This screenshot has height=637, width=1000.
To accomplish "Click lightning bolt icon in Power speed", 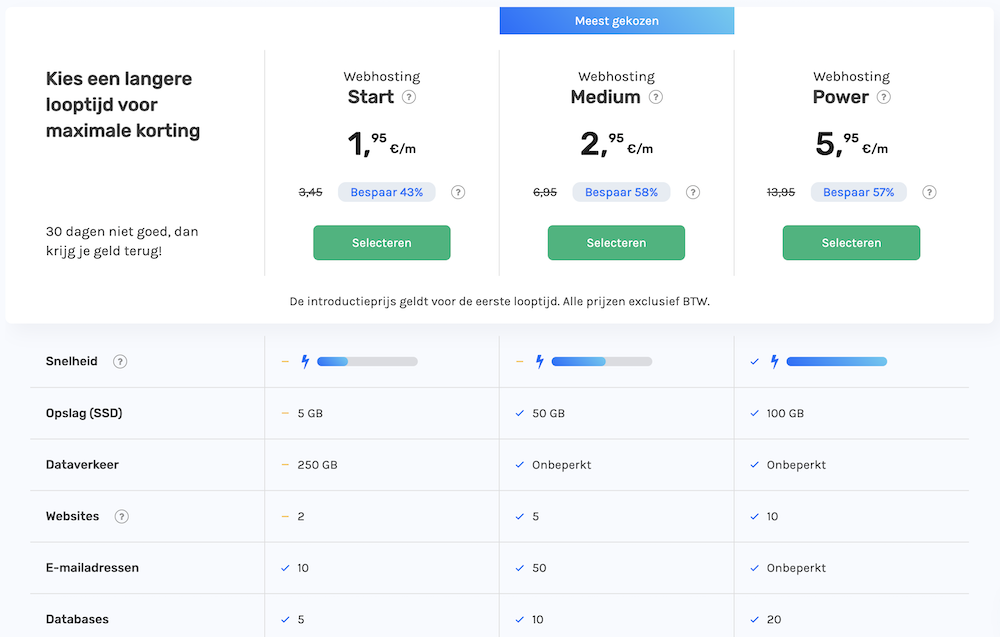I will tap(774, 362).
